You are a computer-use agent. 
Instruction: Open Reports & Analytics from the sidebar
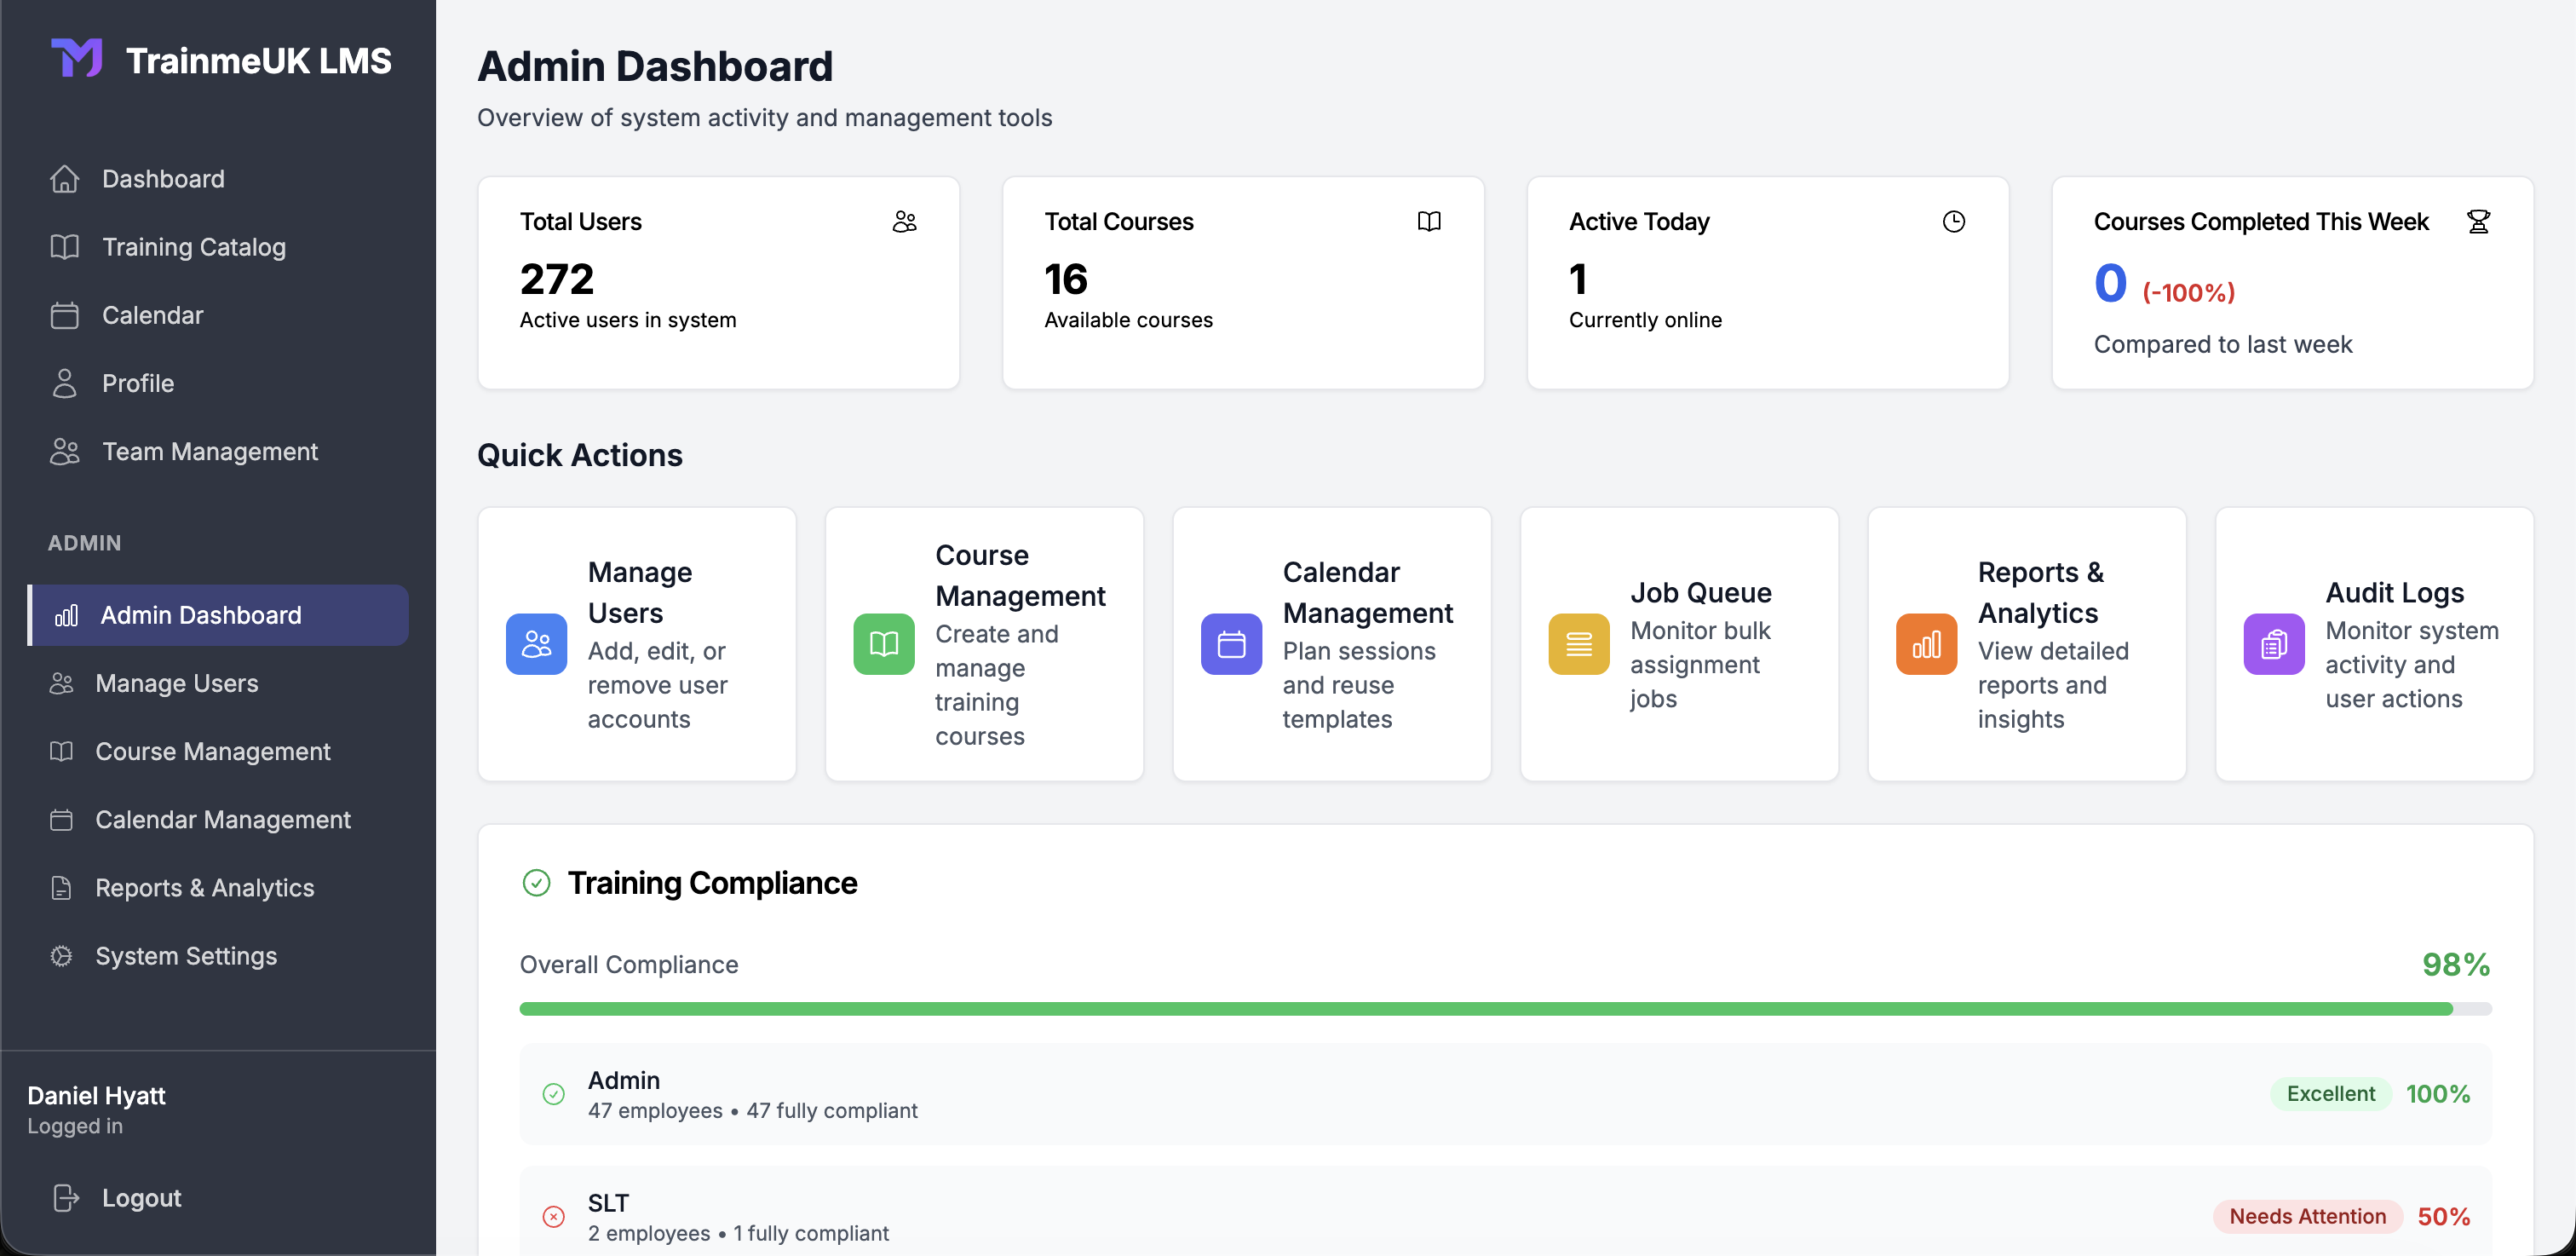(x=205, y=887)
